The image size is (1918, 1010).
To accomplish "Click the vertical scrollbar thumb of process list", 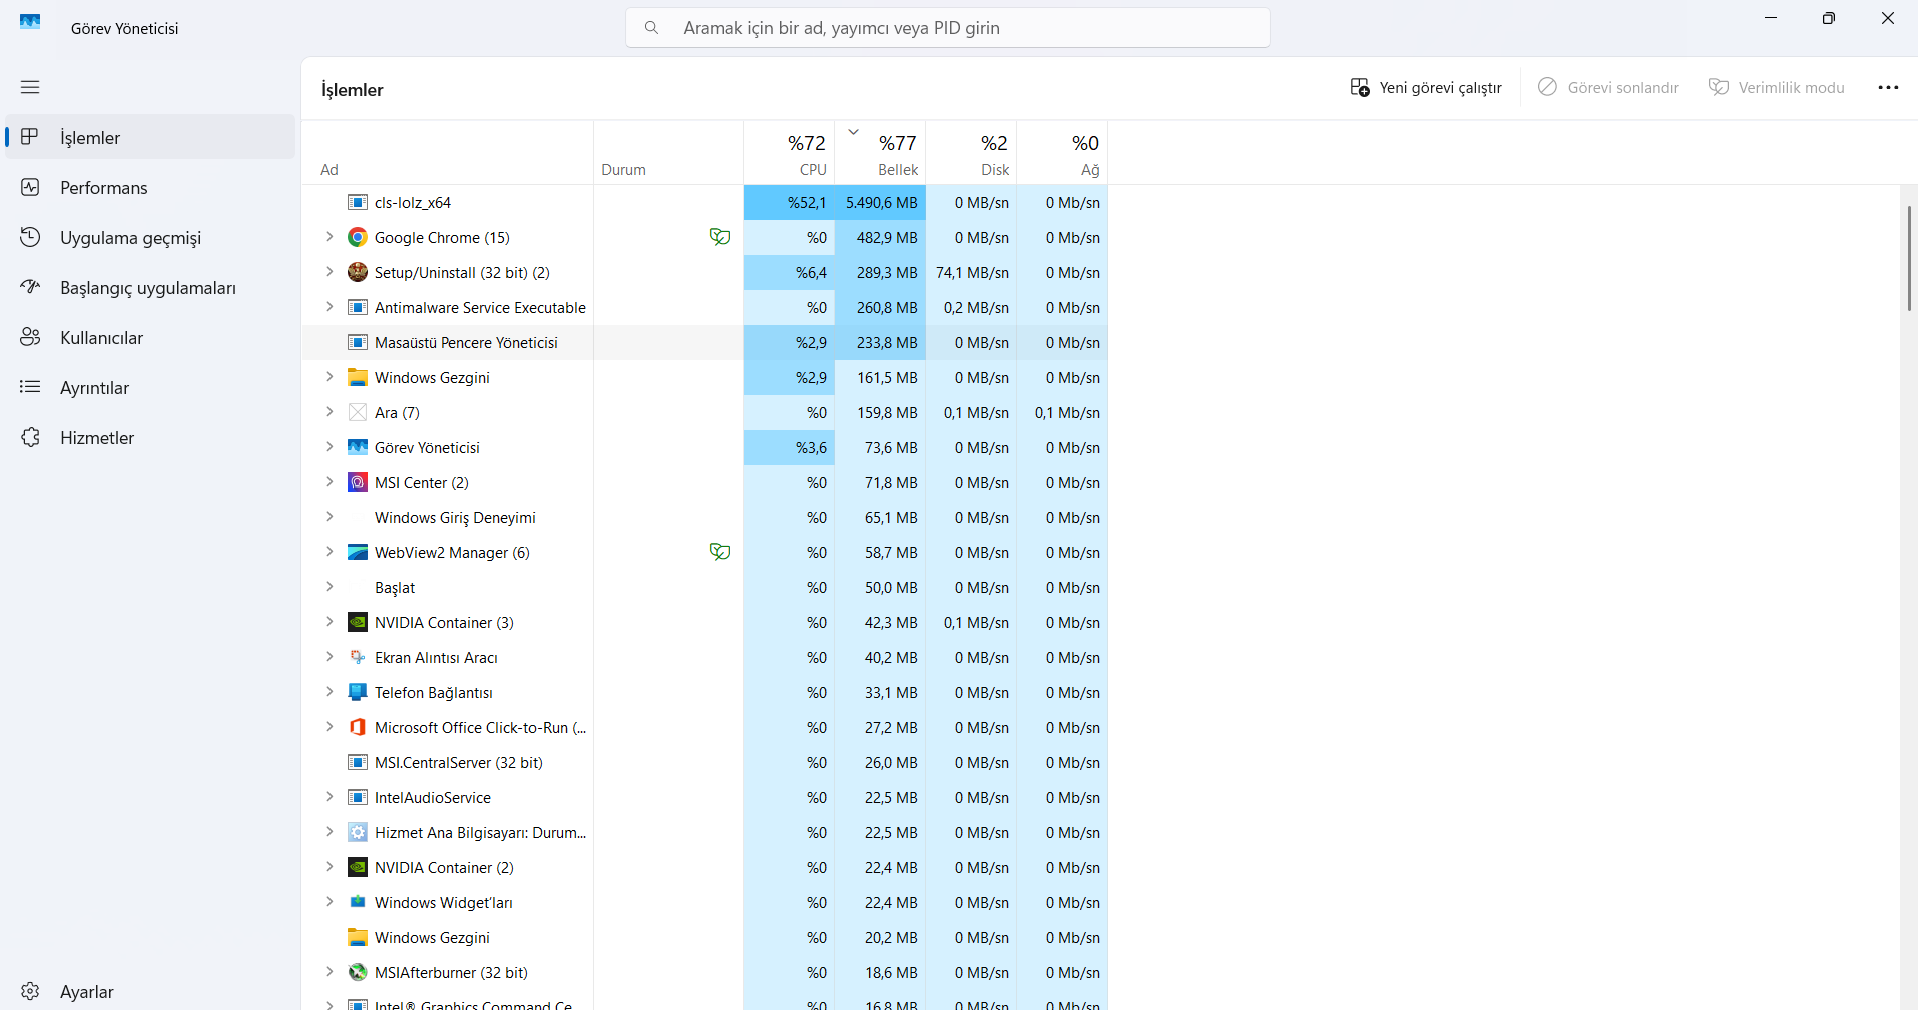I will [x=1909, y=258].
